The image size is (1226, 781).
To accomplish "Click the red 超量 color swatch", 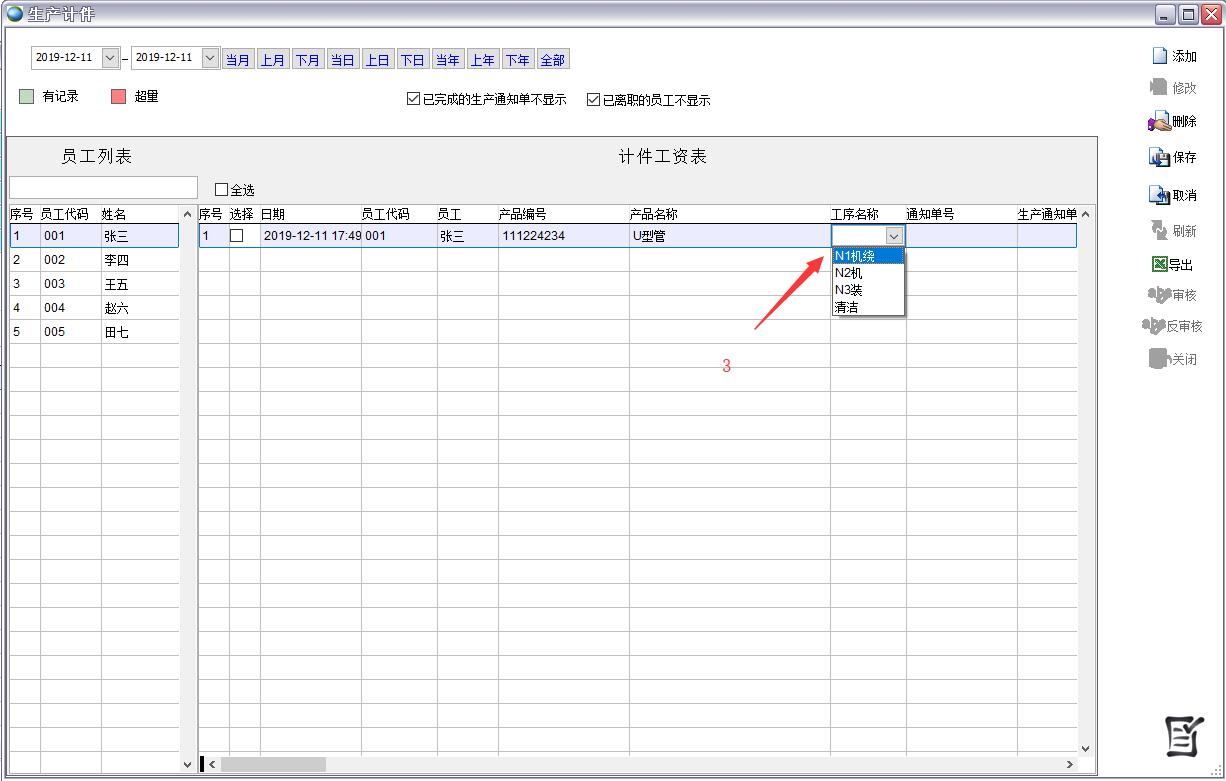I will click(x=118, y=97).
